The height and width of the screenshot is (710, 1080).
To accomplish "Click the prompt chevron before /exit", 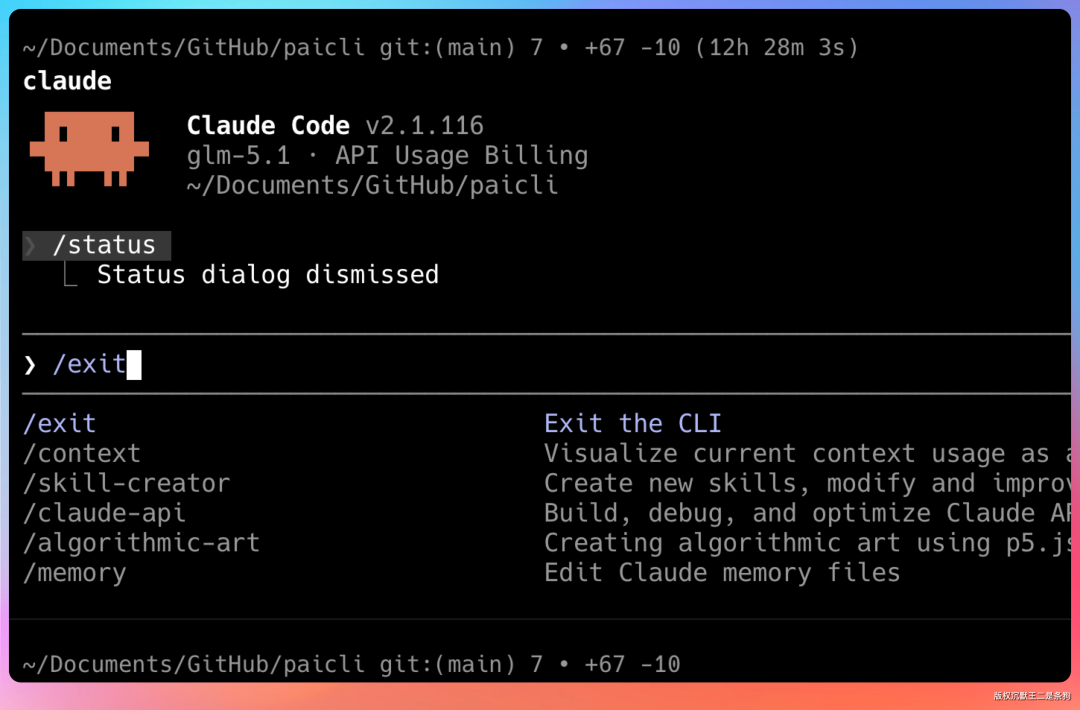I will [29, 364].
